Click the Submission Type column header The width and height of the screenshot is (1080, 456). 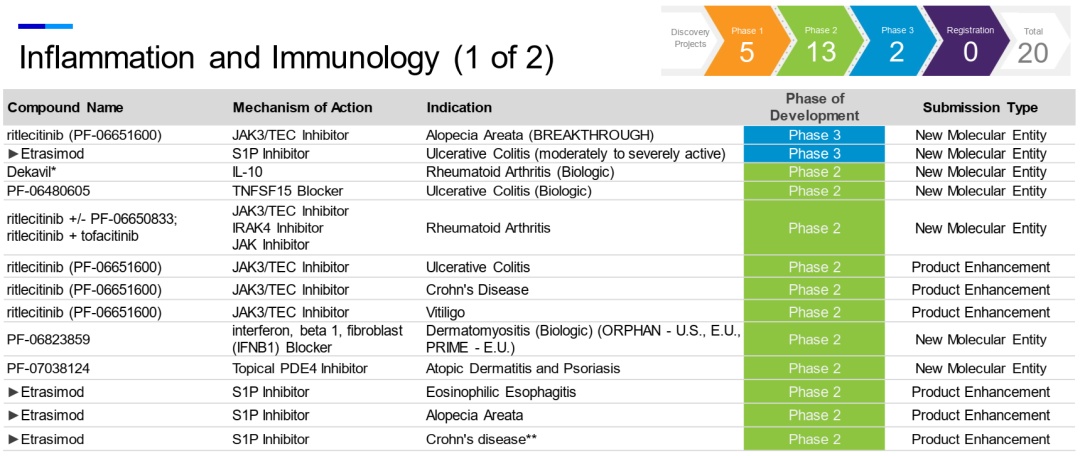point(980,107)
